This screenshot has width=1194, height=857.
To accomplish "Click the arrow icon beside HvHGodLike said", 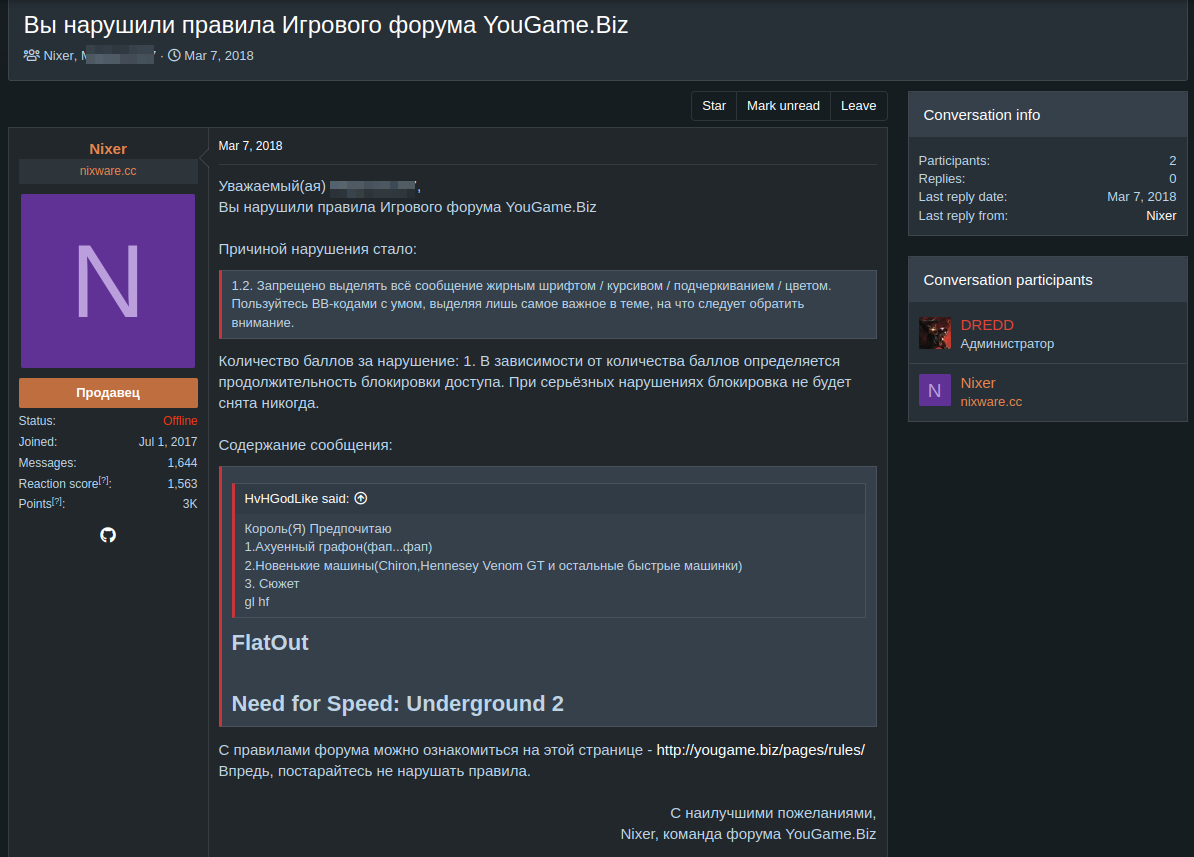I will [361, 498].
